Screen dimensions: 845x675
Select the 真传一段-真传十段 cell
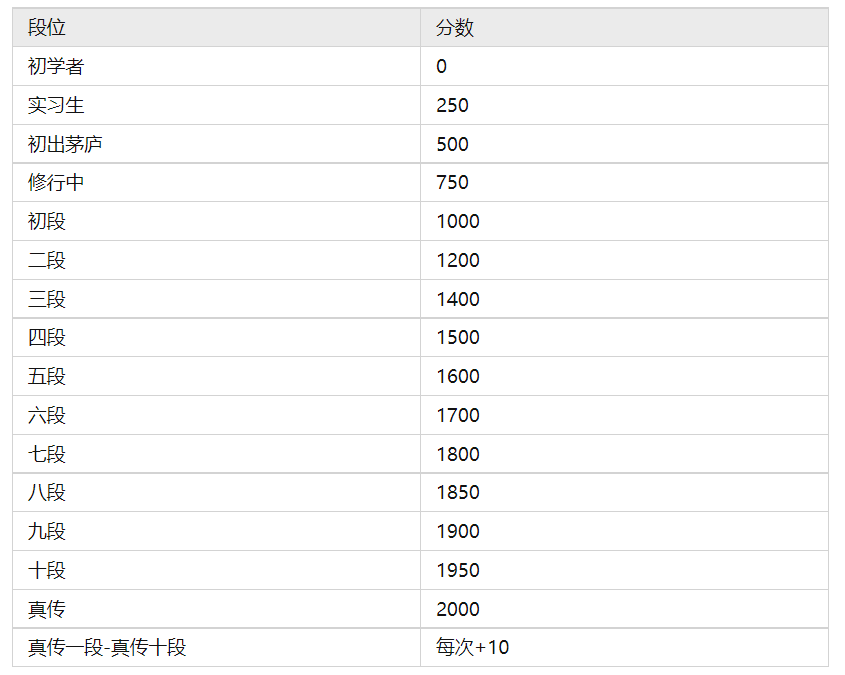point(107,647)
